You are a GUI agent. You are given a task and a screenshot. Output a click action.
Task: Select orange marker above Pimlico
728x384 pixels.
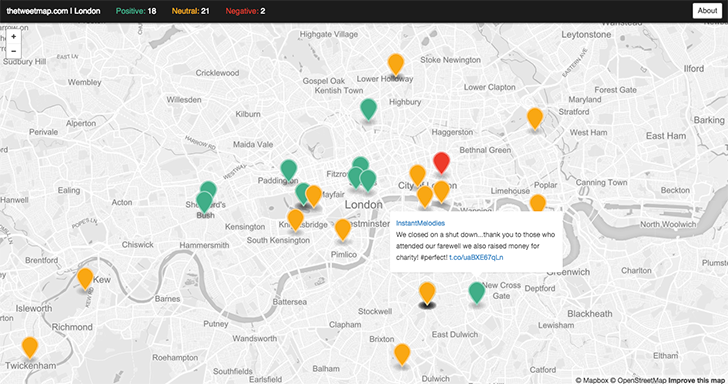343,230
